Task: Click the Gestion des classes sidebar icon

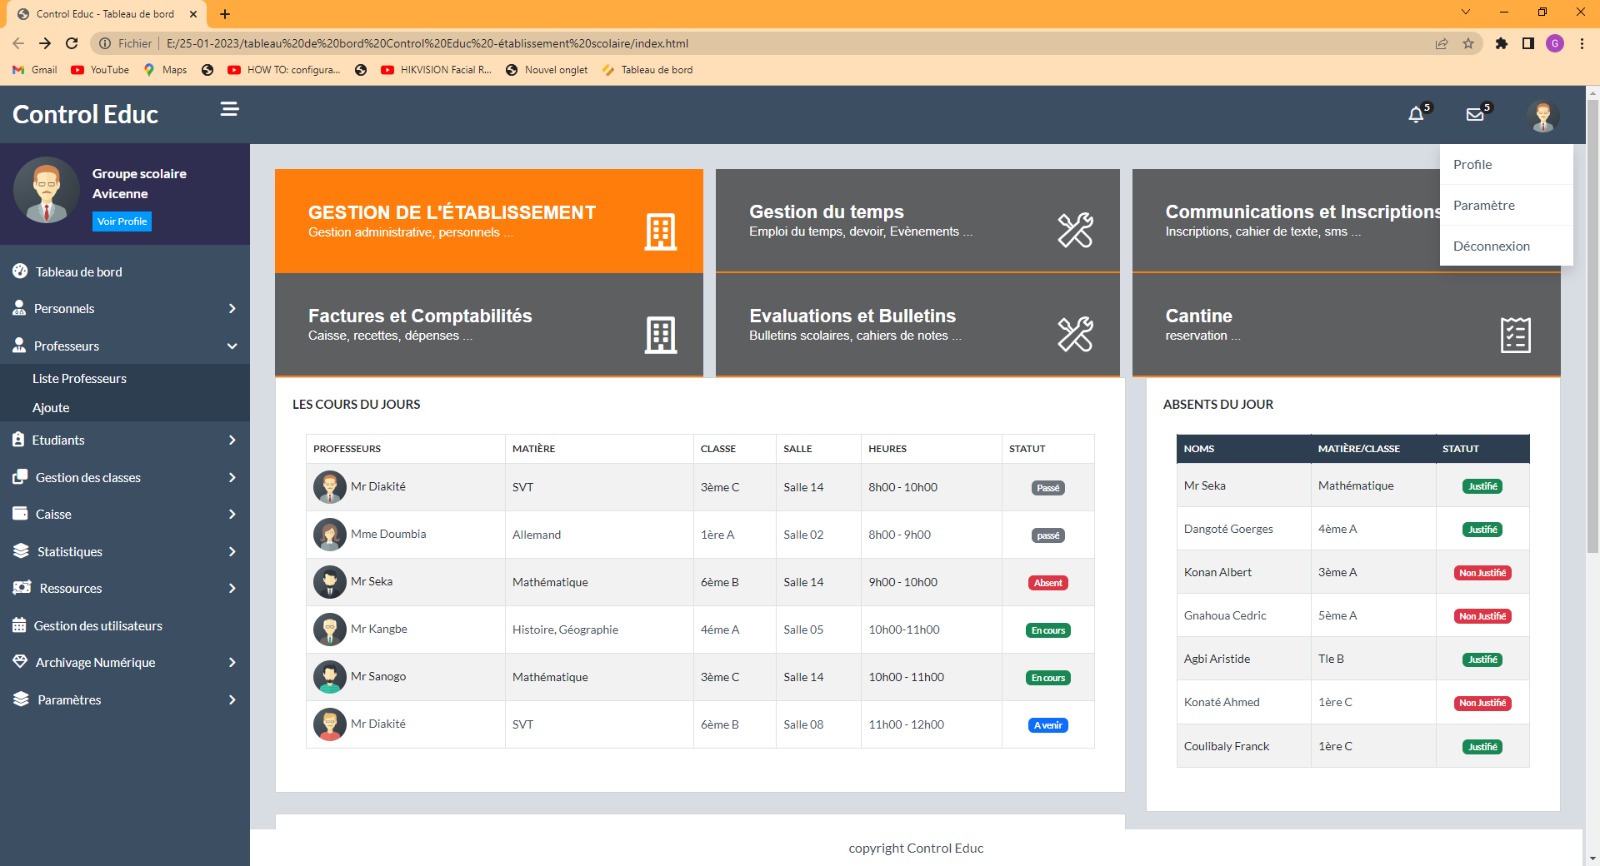Action: coord(20,477)
